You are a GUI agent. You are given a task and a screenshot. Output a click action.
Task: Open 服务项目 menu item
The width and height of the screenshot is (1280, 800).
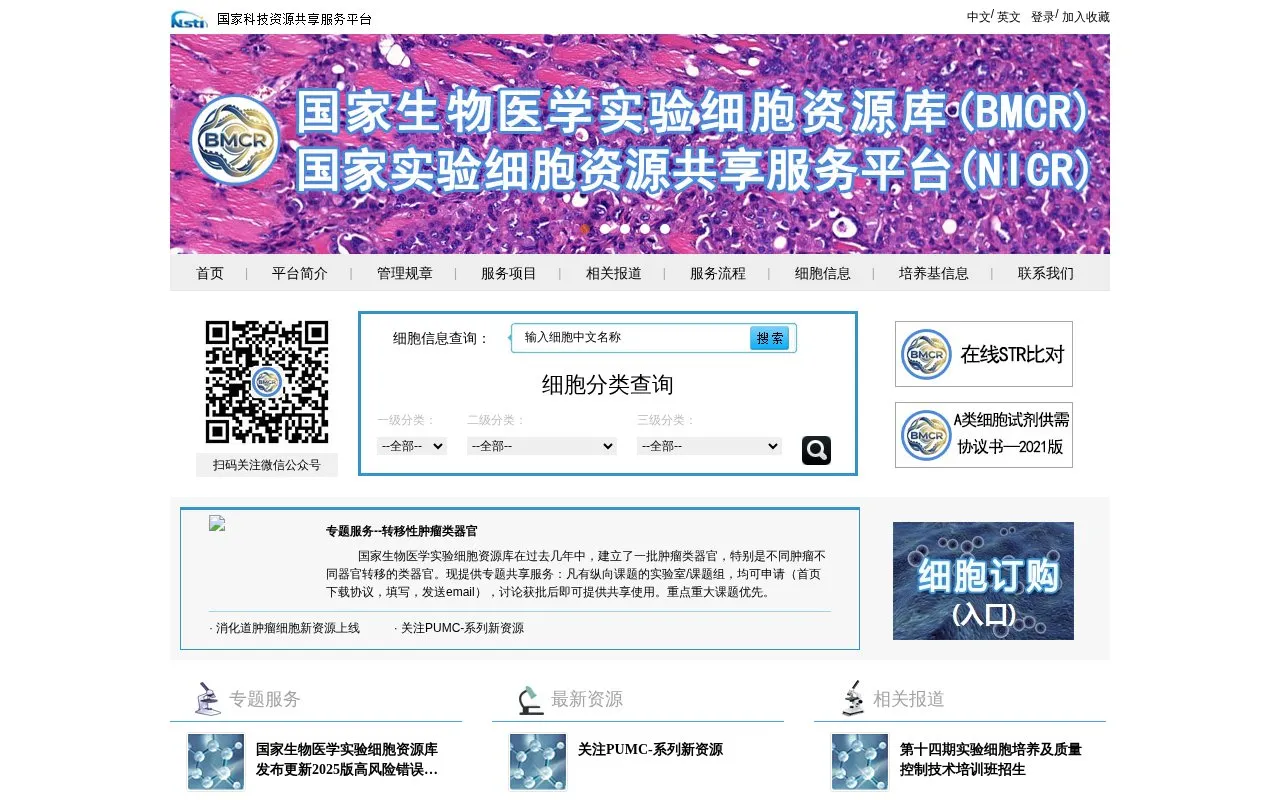pyautogui.click(x=509, y=273)
